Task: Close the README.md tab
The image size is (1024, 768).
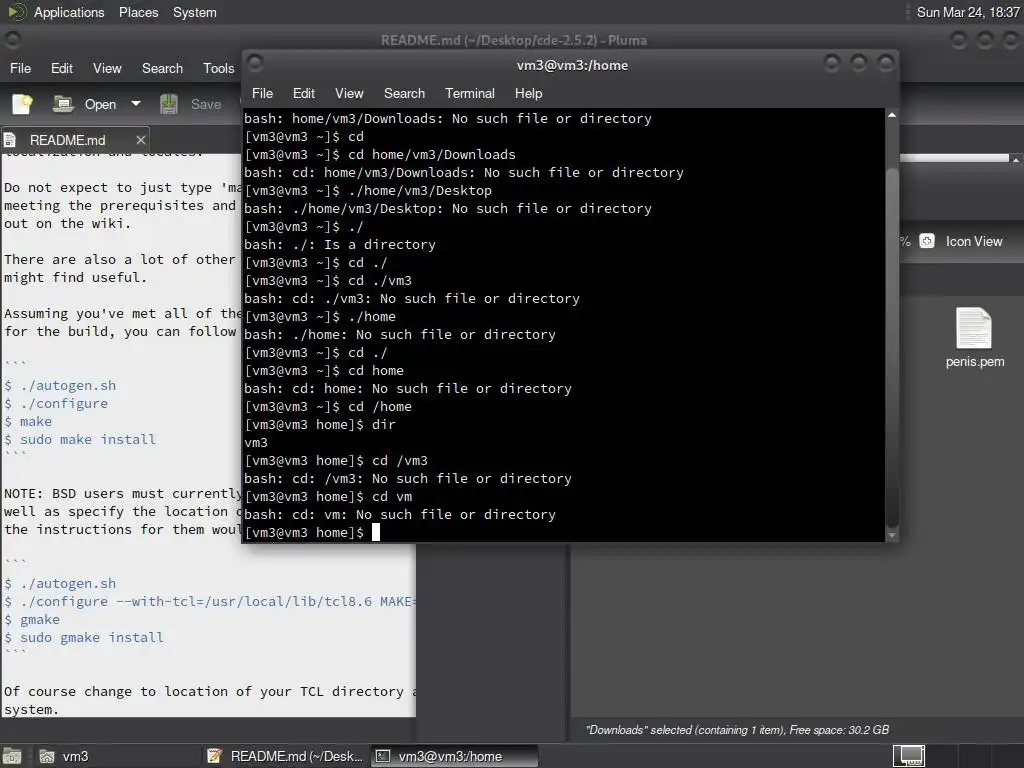Action: pyautogui.click(x=140, y=140)
